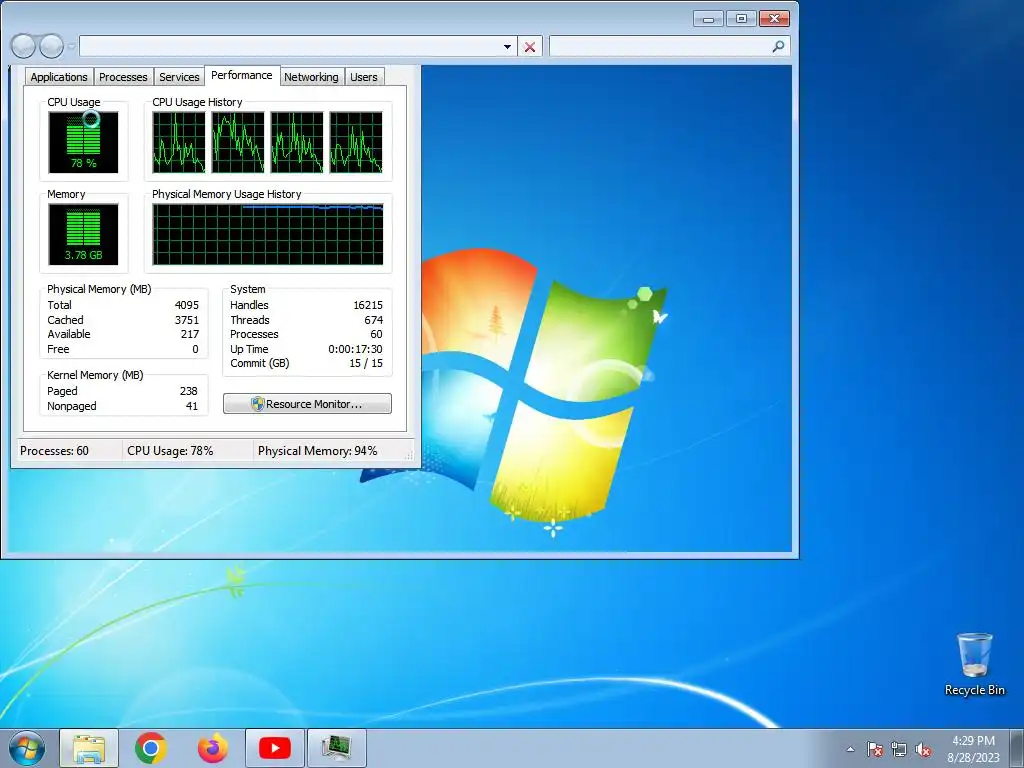Click the fourth CPU usage history graph
Viewport: 1024px width, 768px height.
(356, 142)
